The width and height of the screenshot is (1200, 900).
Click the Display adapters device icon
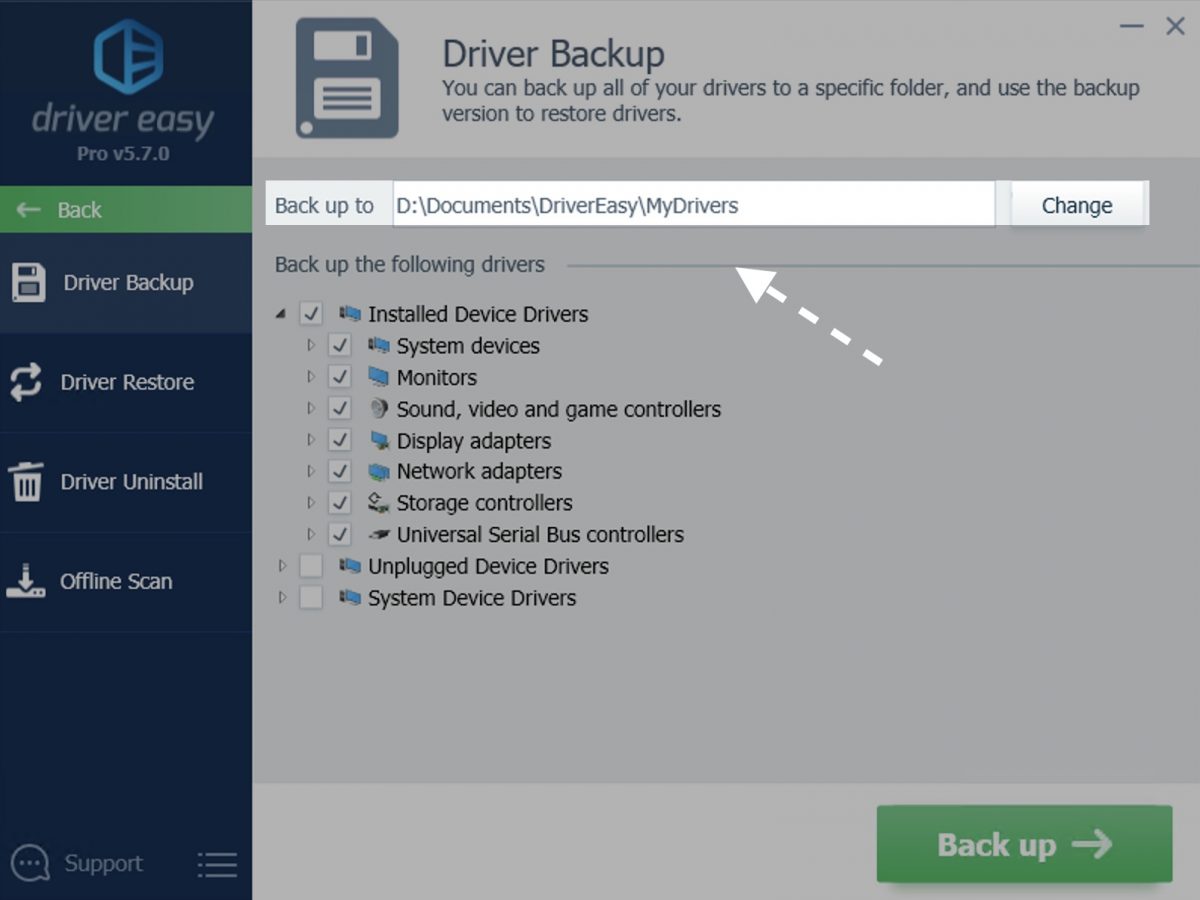tap(378, 440)
